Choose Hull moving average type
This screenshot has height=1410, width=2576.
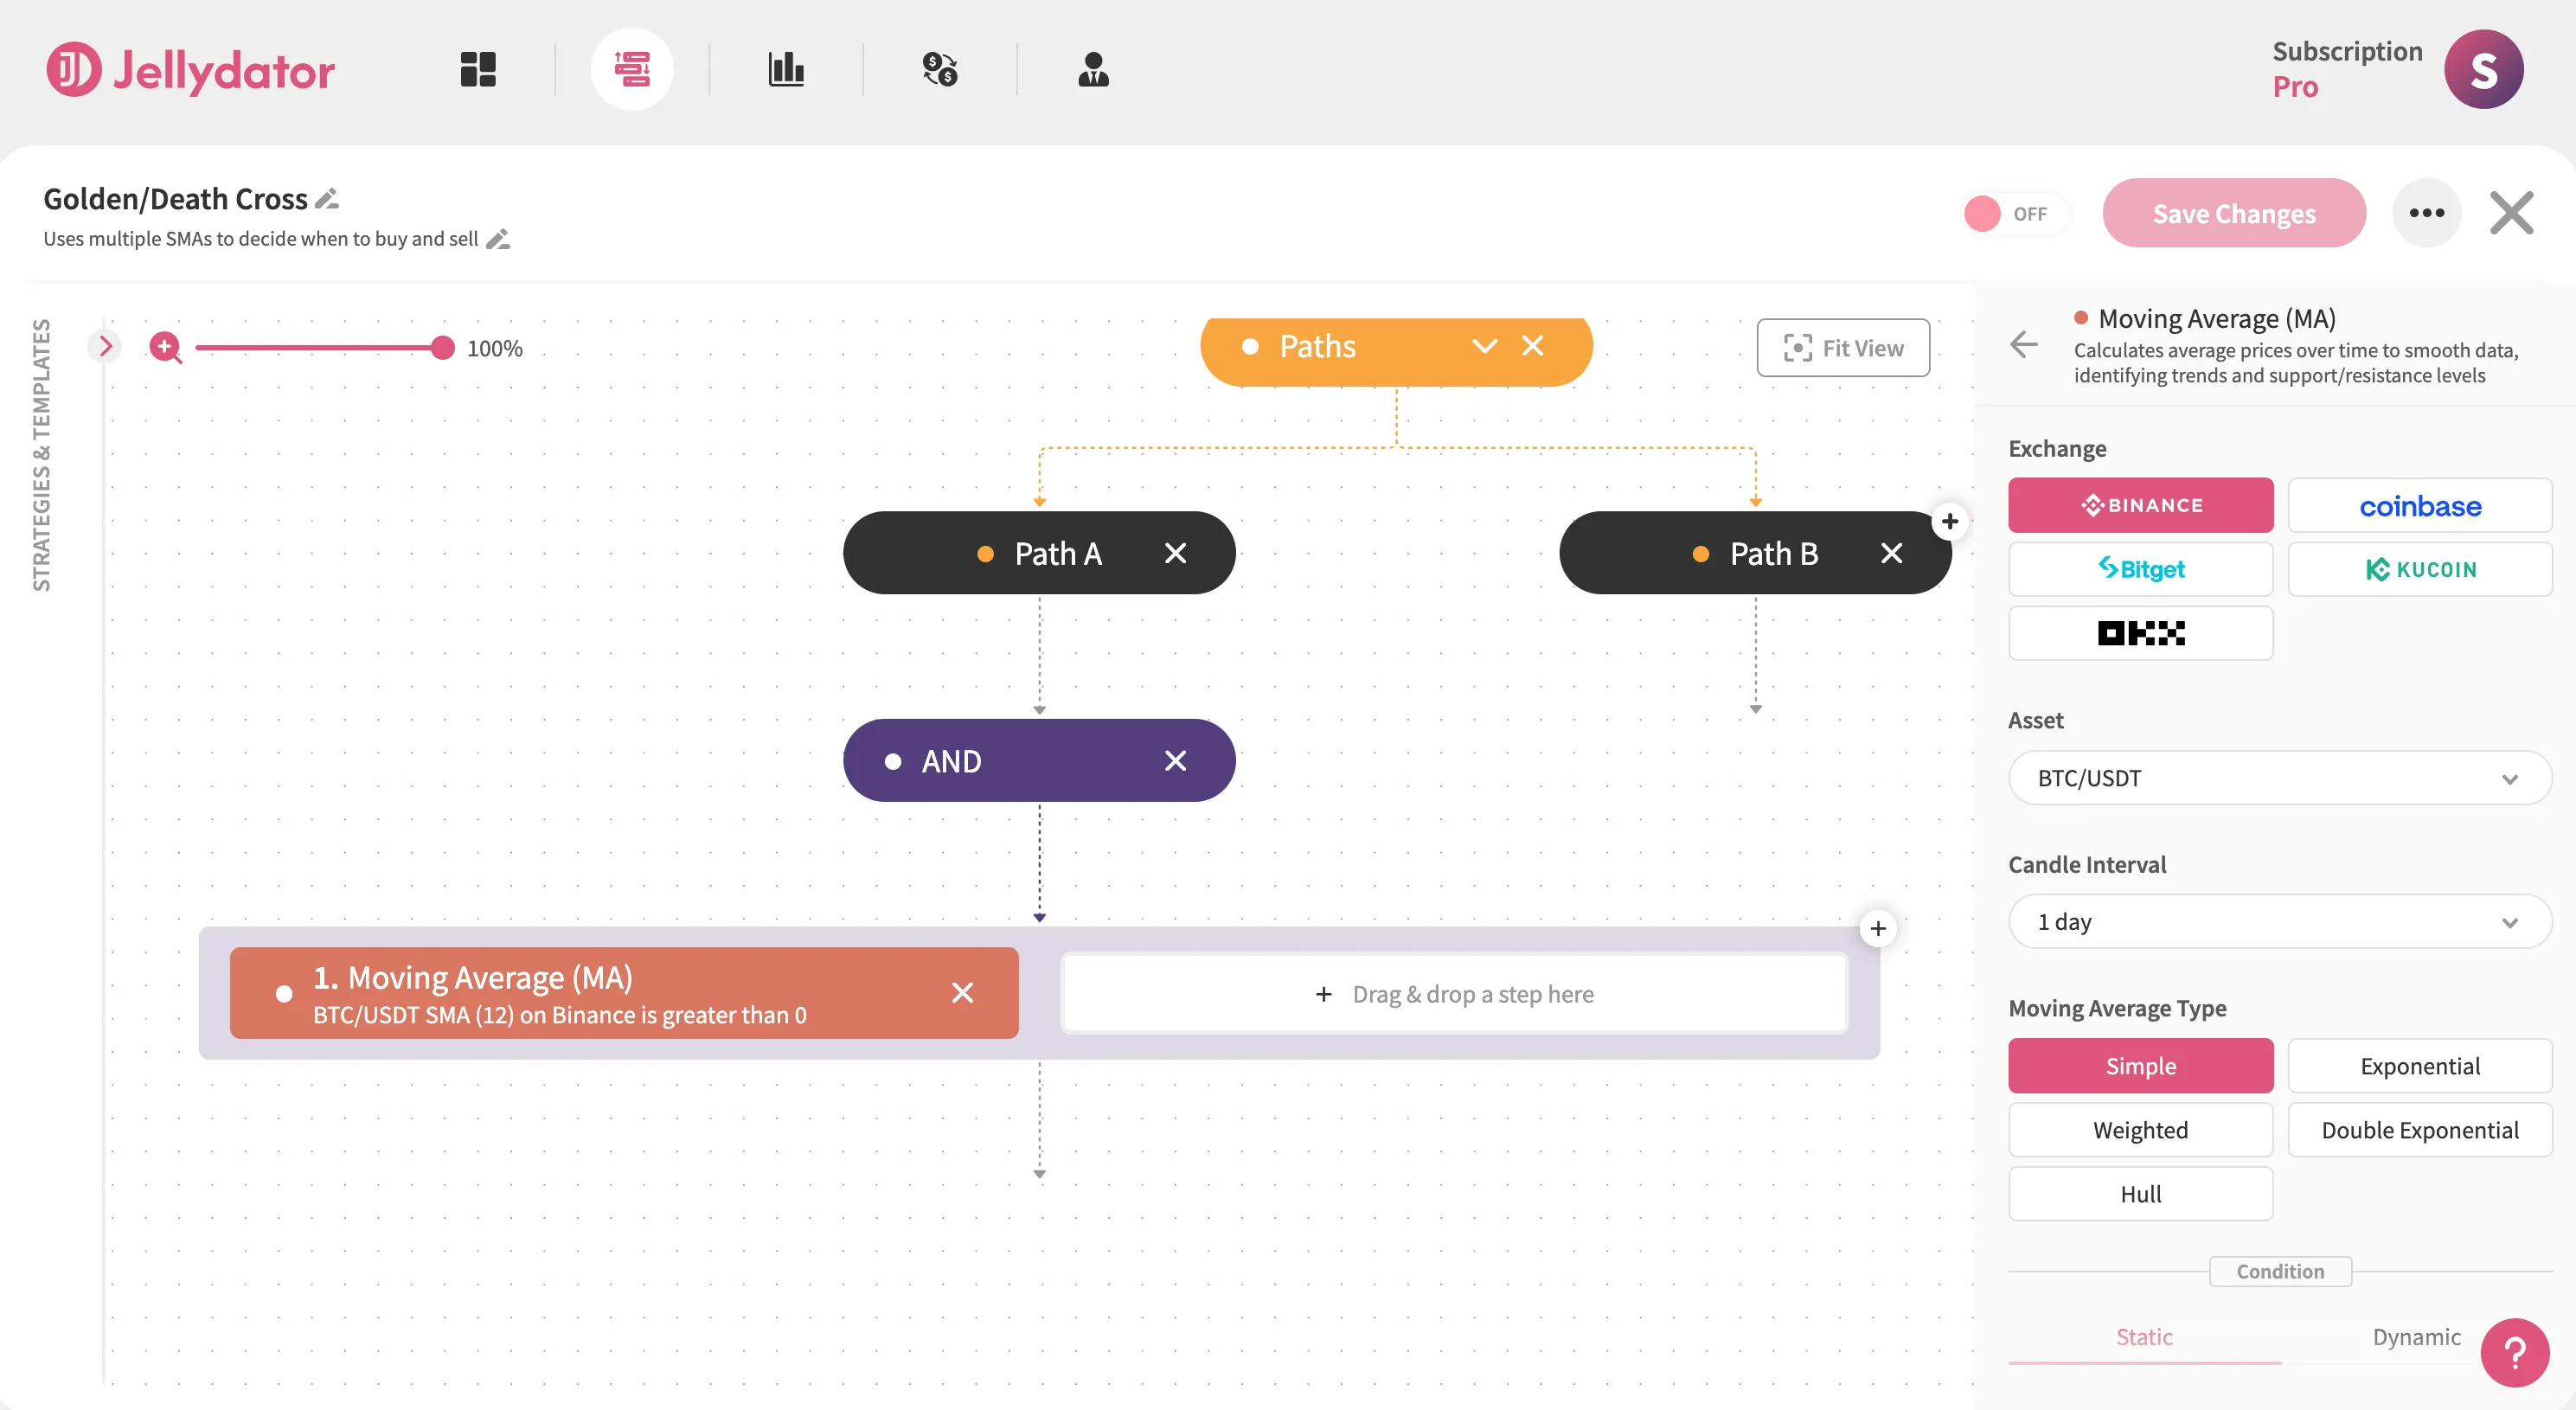[2140, 1194]
